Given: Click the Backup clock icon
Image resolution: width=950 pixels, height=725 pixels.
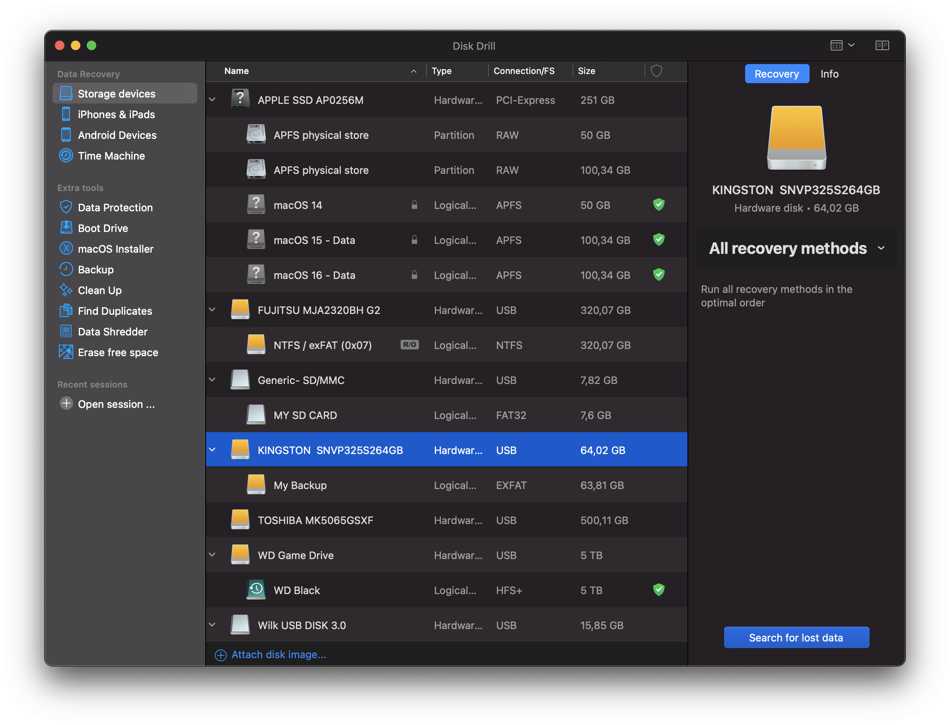Looking at the screenshot, I should point(66,269).
